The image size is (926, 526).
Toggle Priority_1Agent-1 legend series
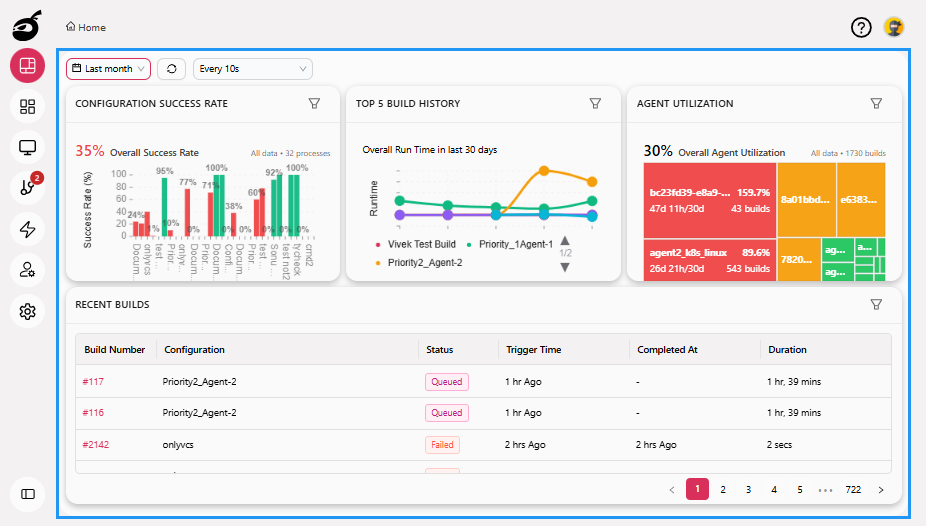515,244
